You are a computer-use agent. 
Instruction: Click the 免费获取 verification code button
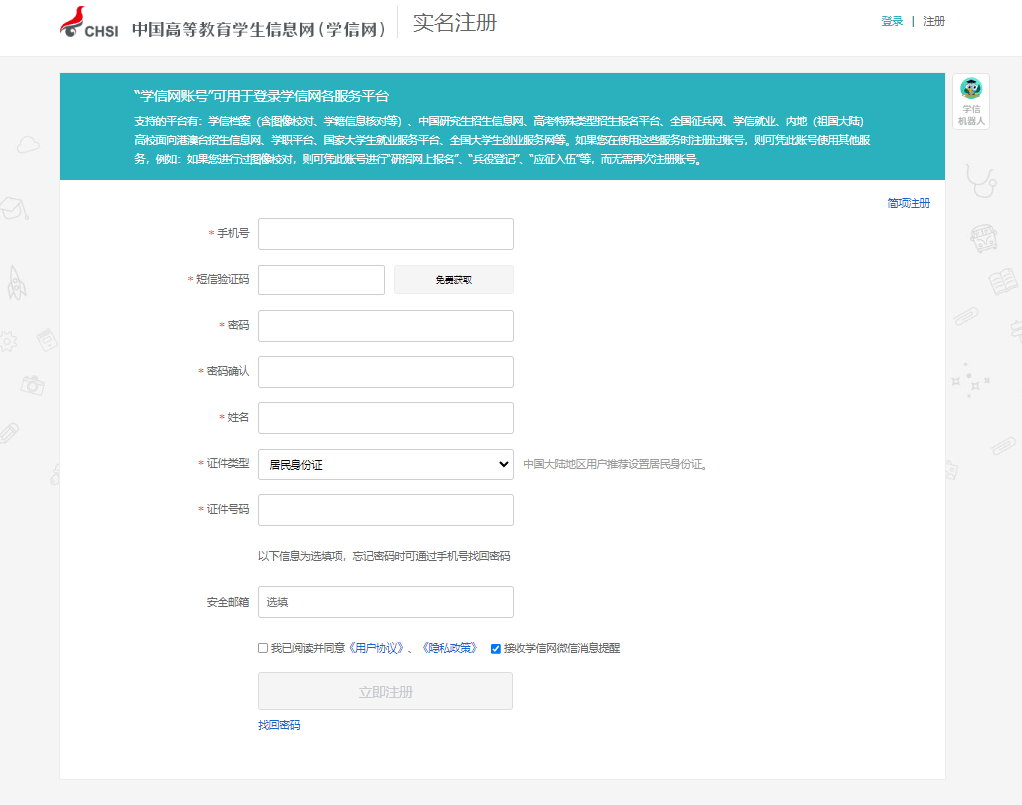pyautogui.click(x=453, y=279)
